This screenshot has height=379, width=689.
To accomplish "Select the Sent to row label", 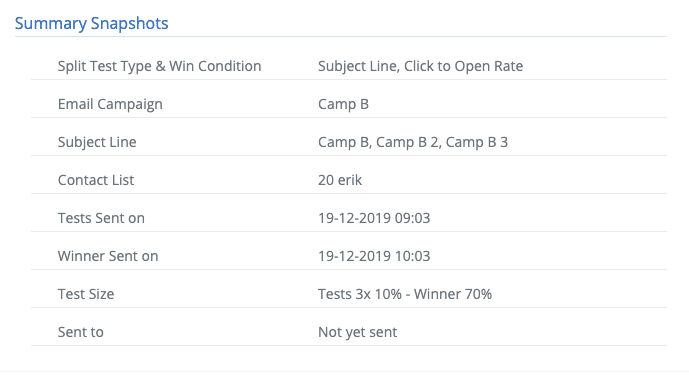I will pos(81,332).
